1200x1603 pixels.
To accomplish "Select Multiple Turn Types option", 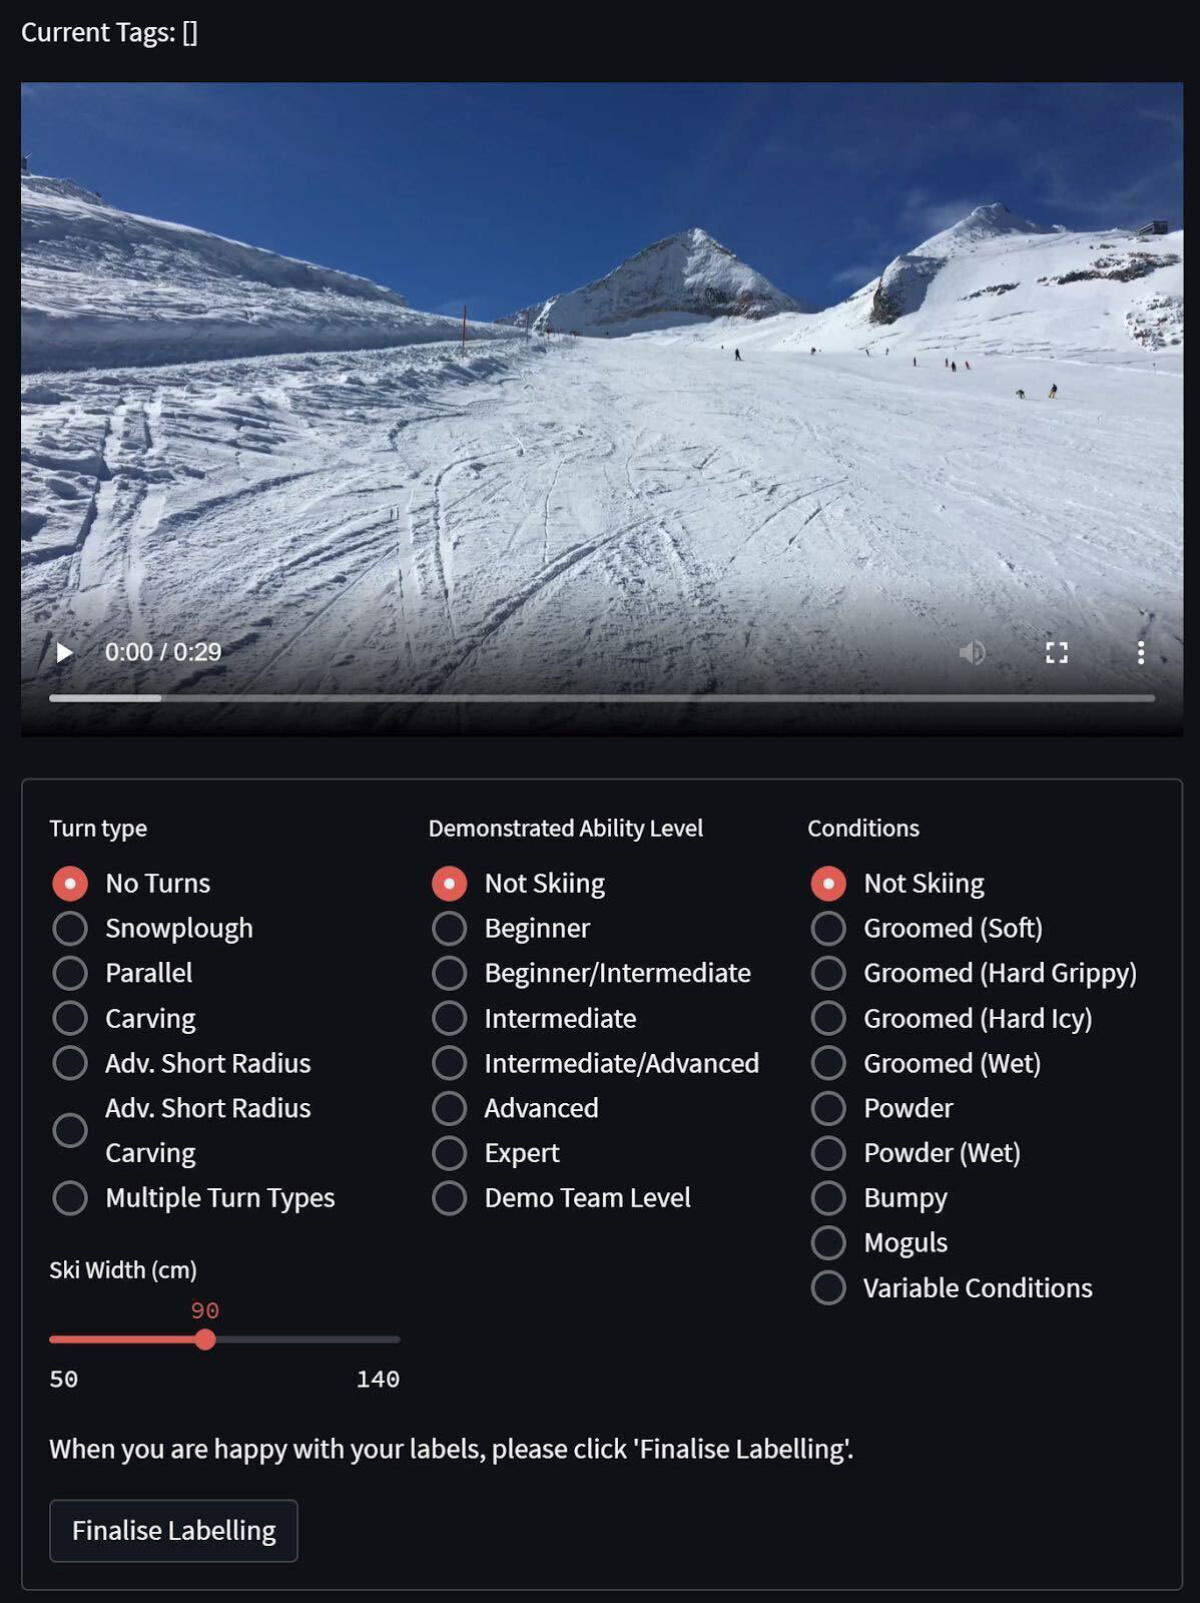I will pos(193,1198).
